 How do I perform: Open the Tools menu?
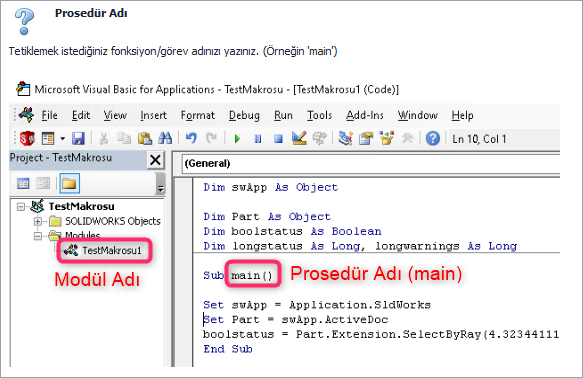coord(319,116)
